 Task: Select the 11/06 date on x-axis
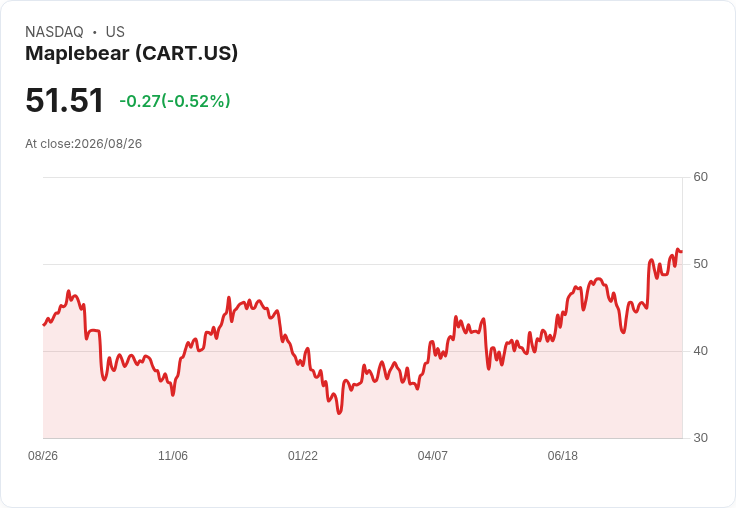click(x=173, y=456)
